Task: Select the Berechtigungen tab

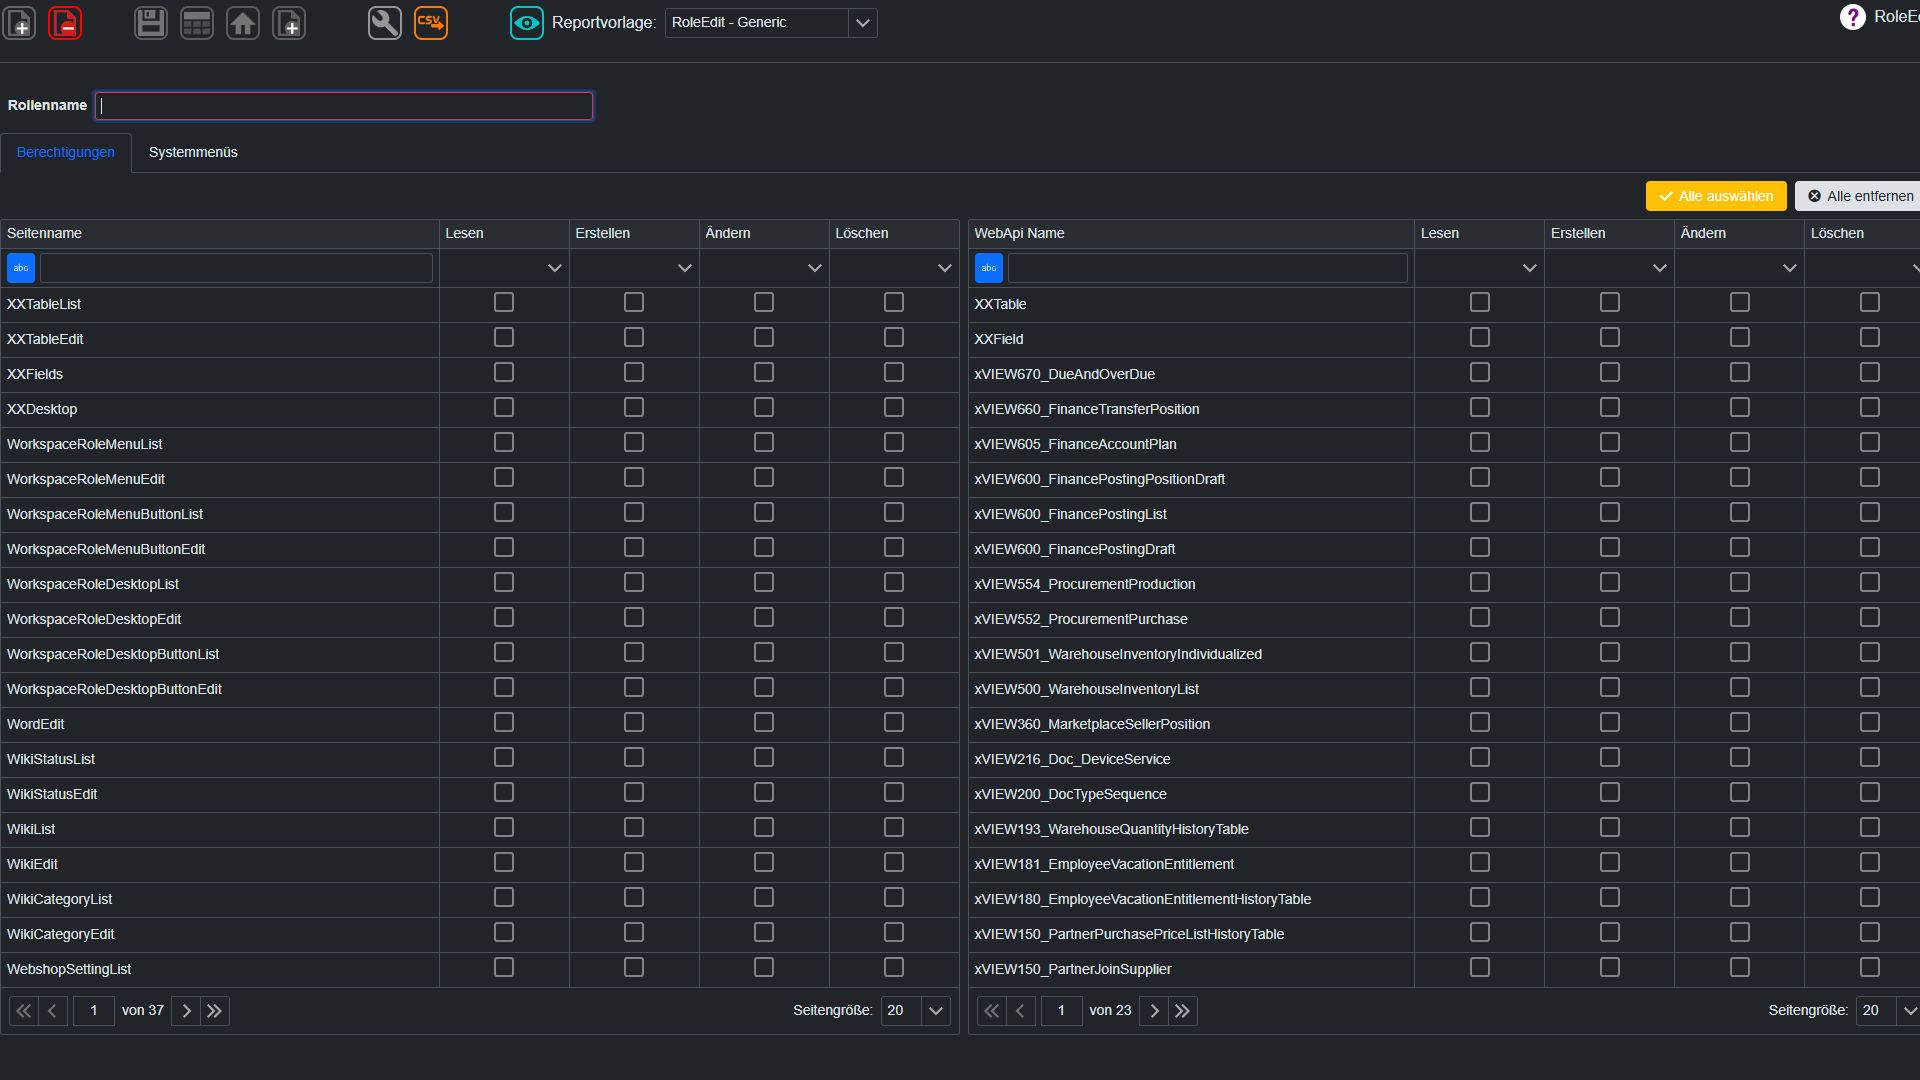Action: (x=66, y=152)
